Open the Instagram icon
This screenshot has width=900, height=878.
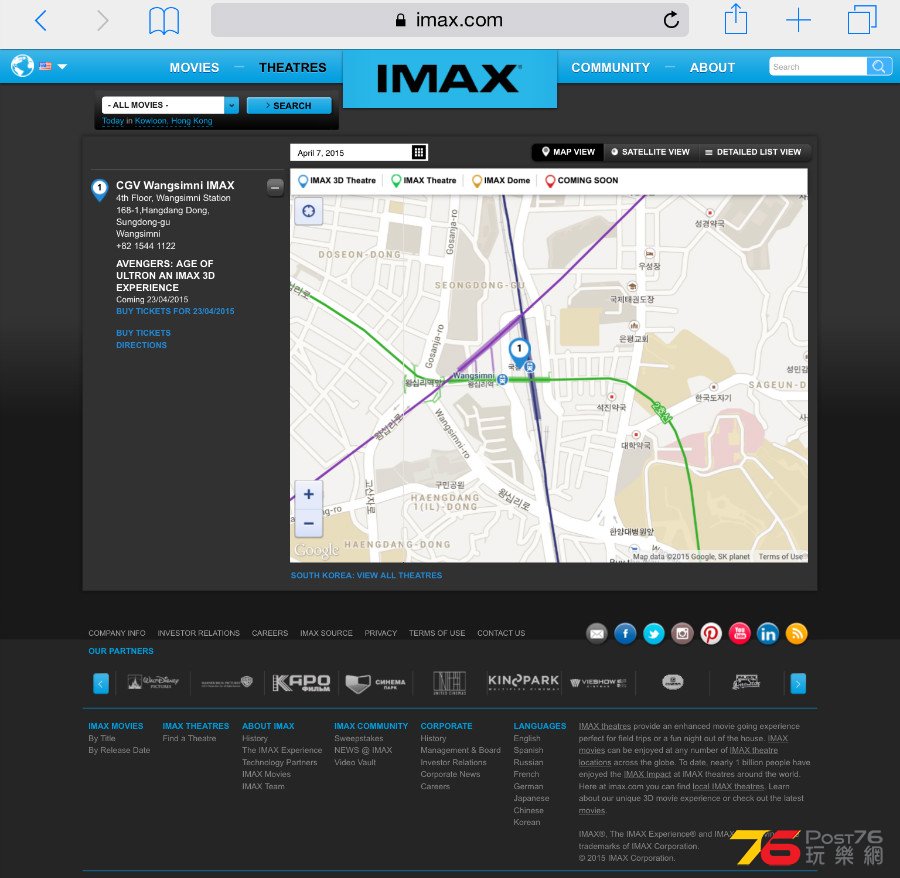click(682, 634)
